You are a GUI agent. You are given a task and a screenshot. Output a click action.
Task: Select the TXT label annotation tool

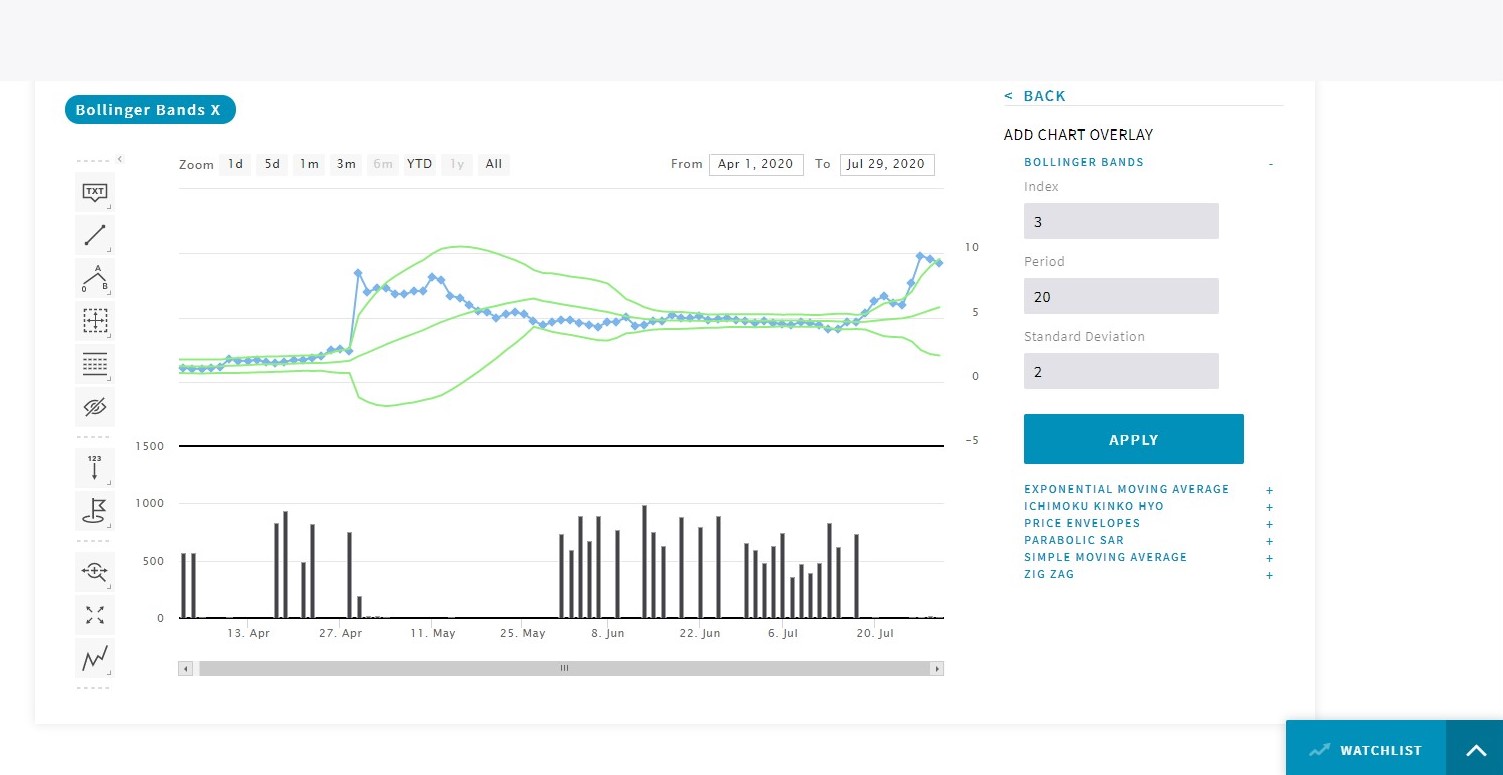pos(95,191)
